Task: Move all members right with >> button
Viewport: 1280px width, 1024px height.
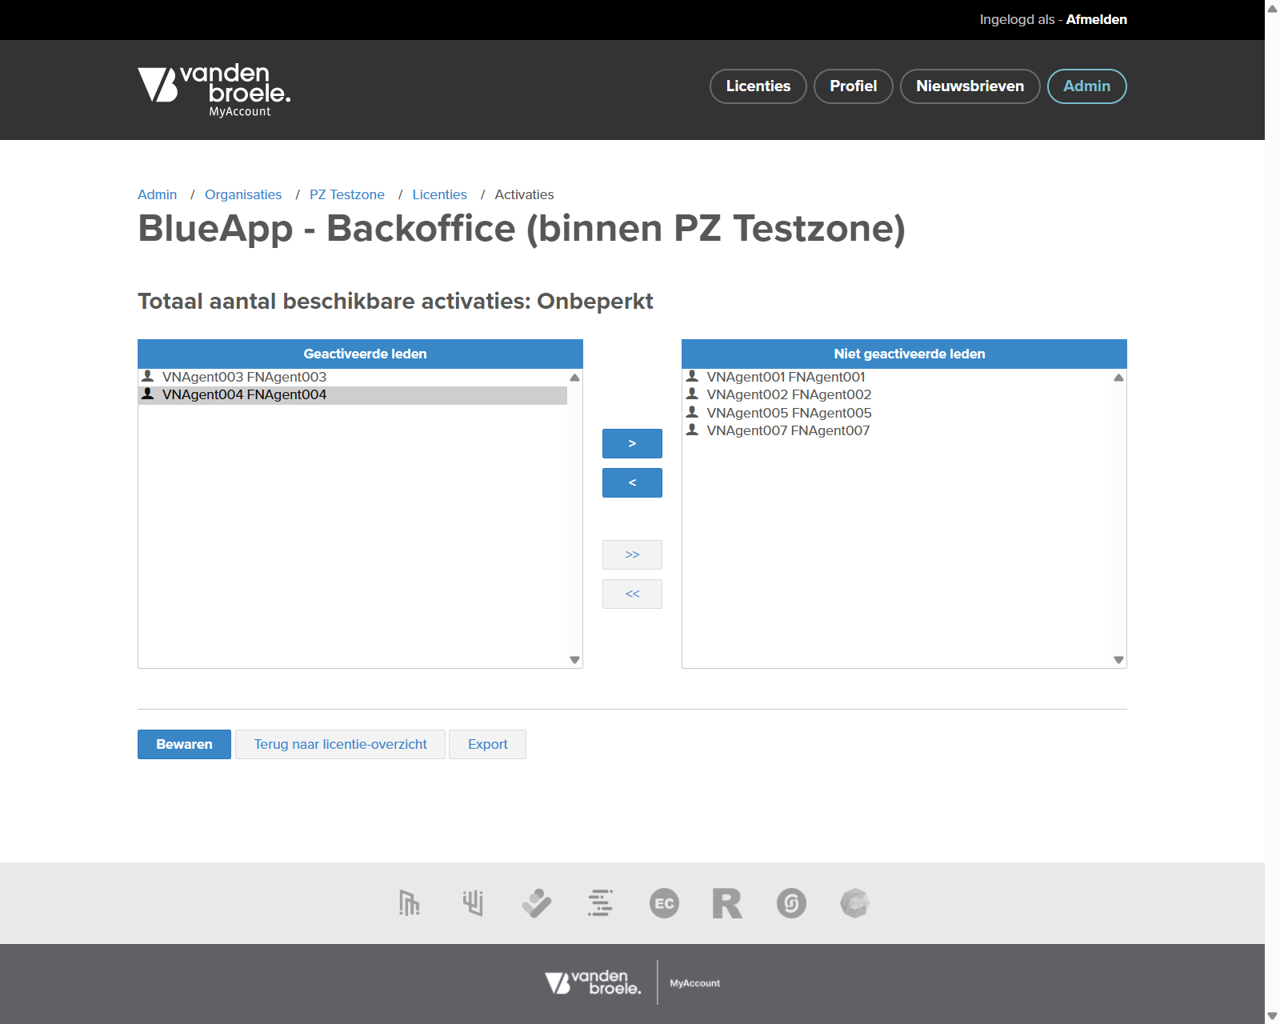Action: pyautogui.click(x=632, y=555)
